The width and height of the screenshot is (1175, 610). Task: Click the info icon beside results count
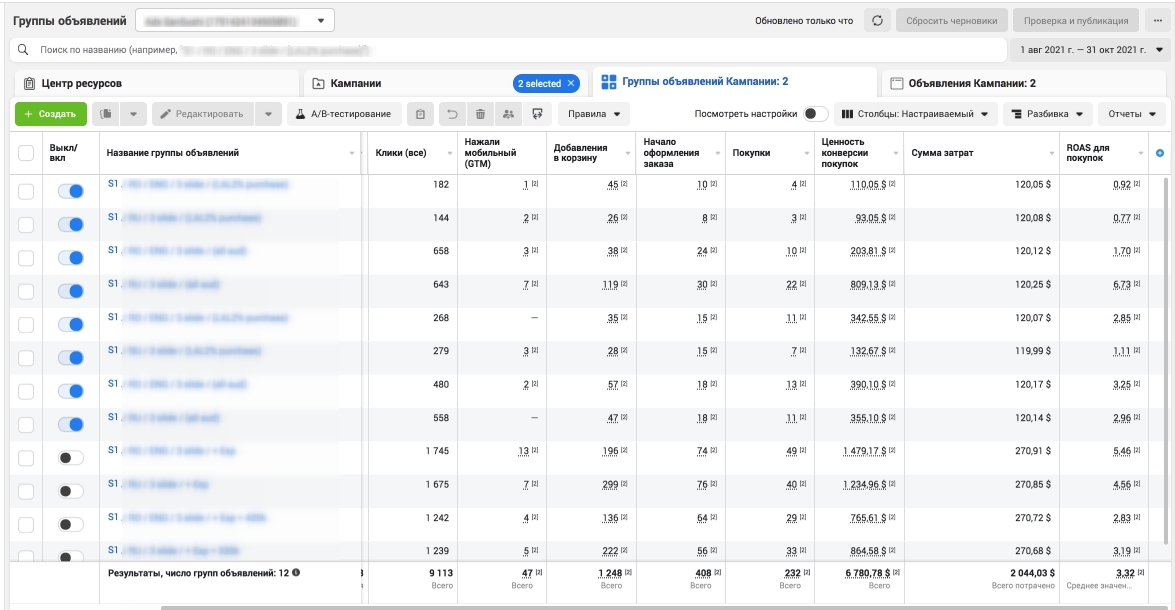(x=296, y=573)
